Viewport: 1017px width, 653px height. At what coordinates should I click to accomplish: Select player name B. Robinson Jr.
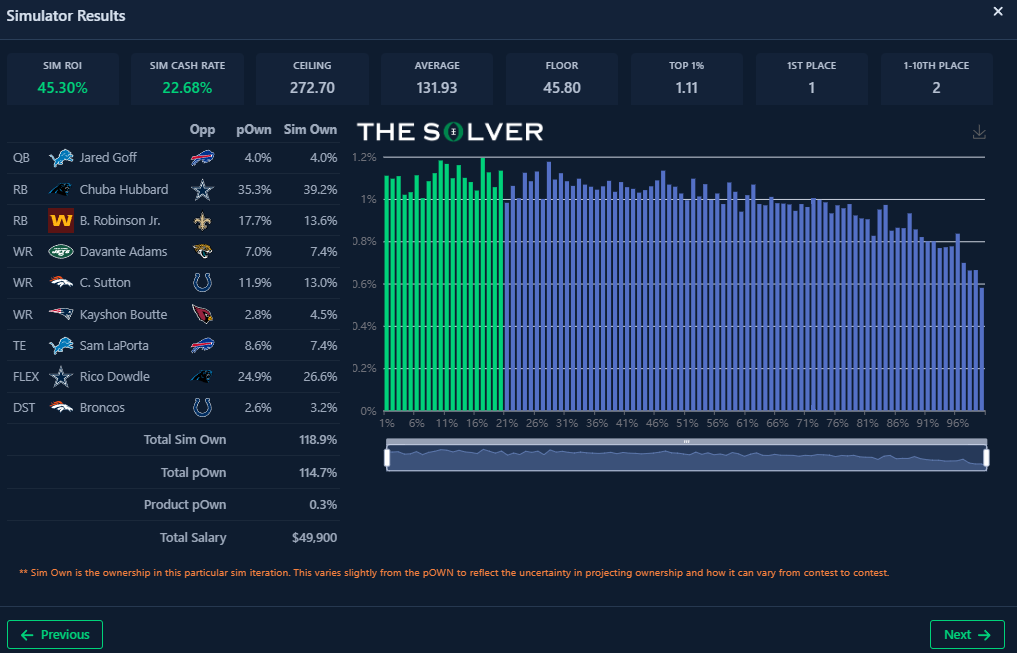(120, 220)
